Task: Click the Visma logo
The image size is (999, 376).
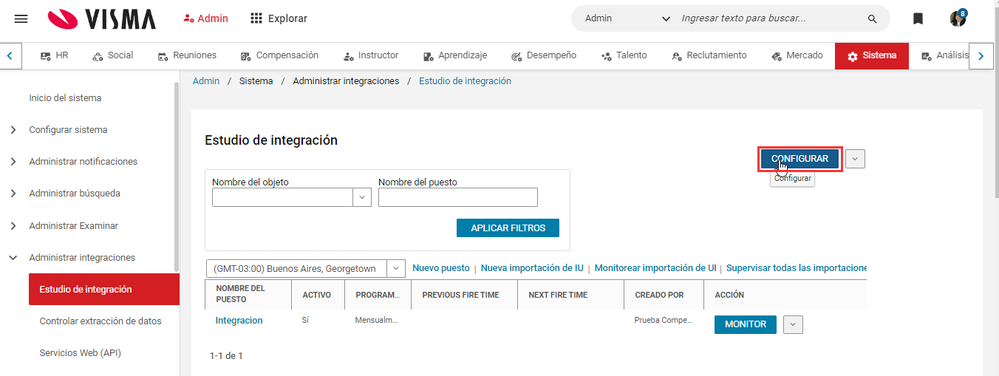Action: coord(102,18)
